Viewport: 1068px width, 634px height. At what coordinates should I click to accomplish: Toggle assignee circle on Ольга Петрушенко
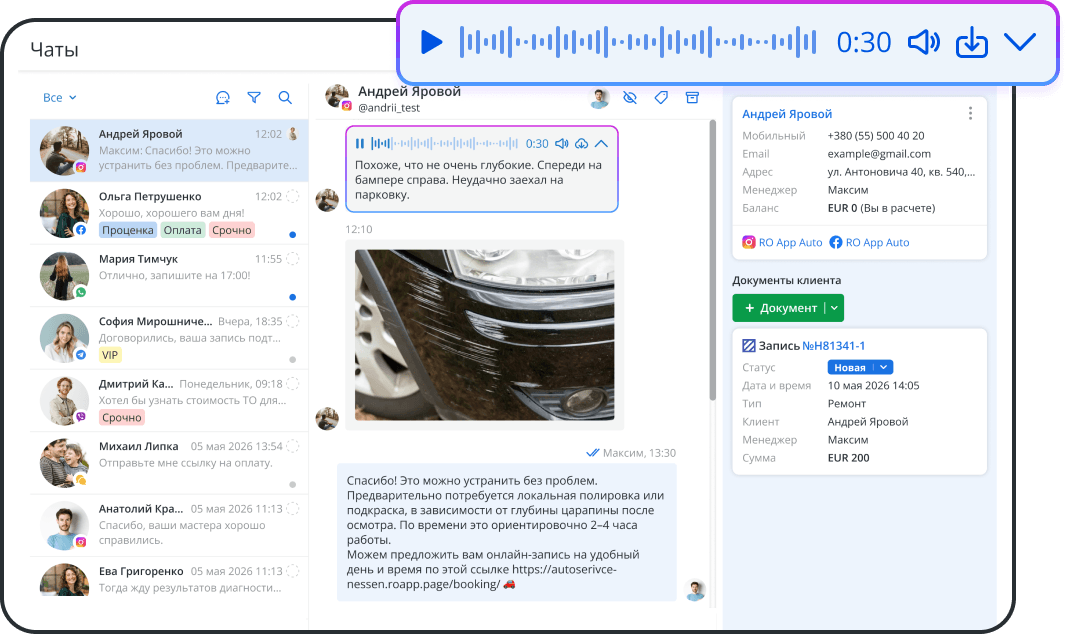coord(293,196)
